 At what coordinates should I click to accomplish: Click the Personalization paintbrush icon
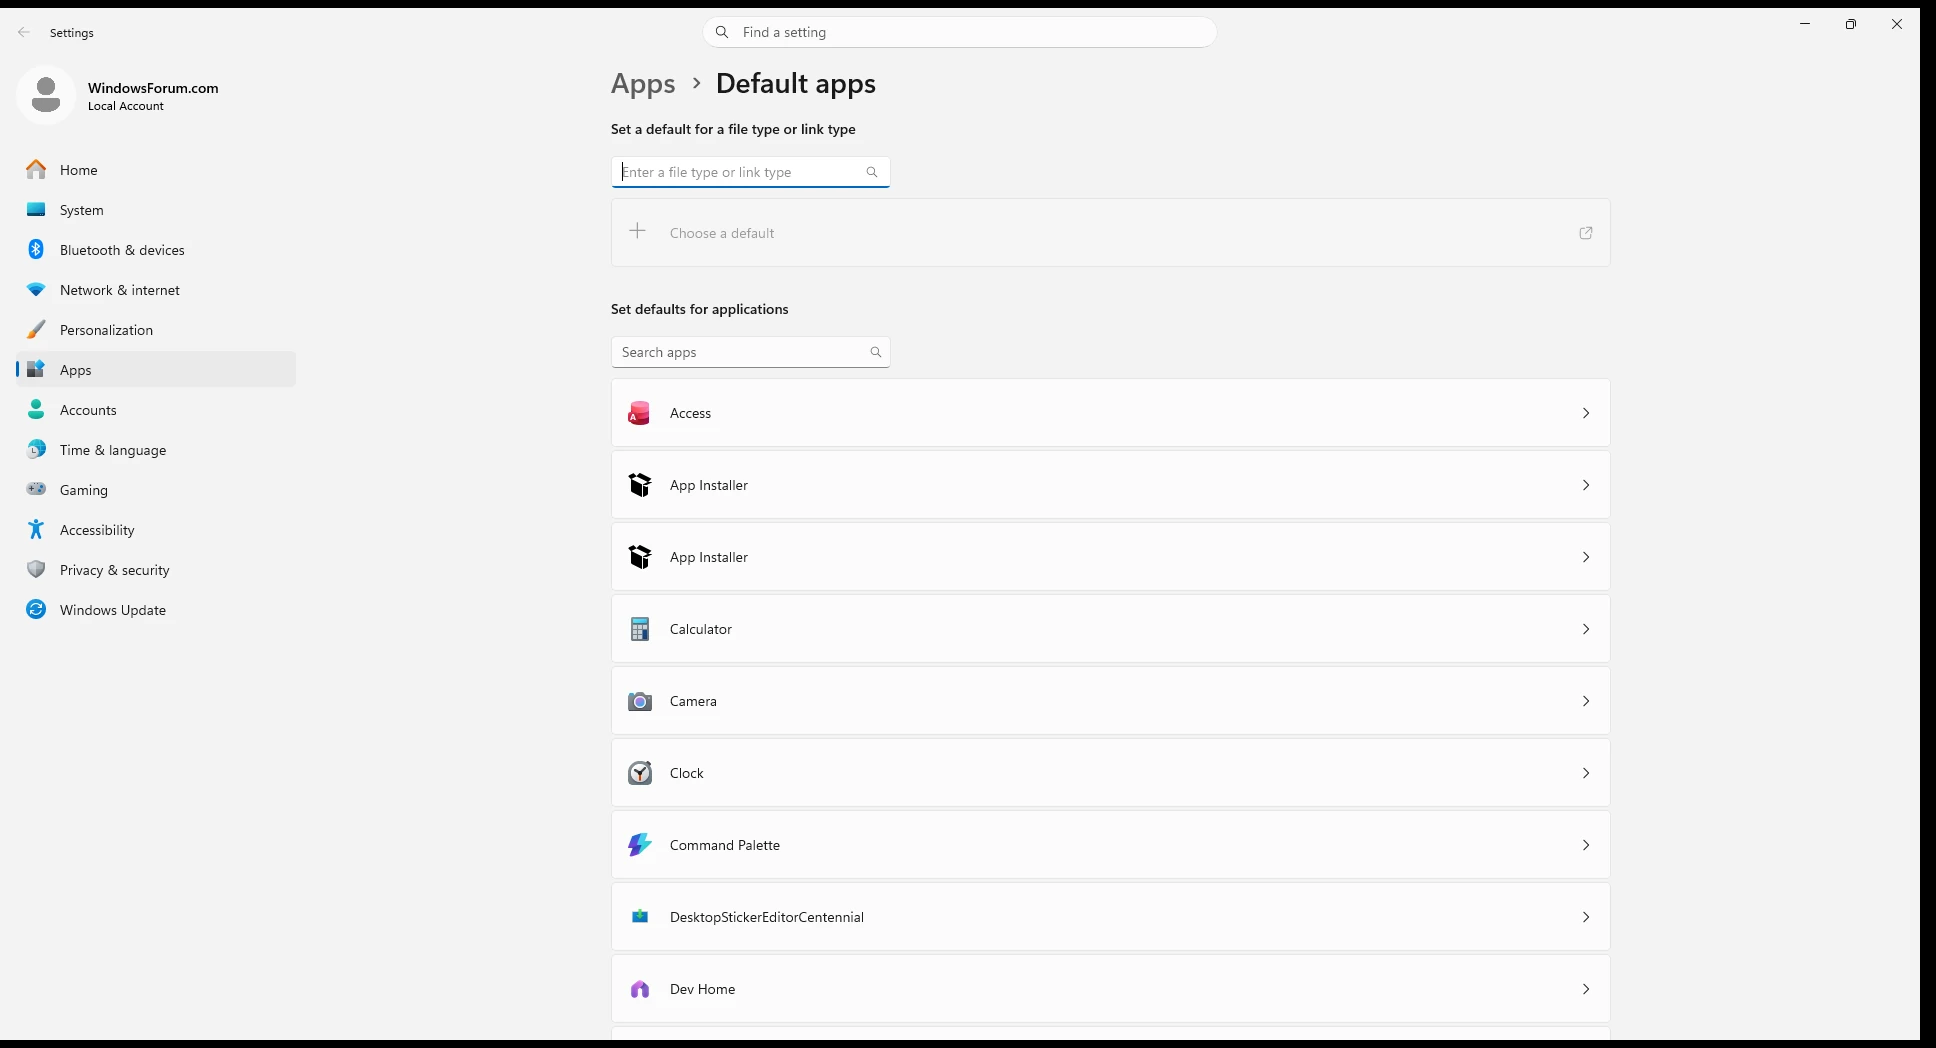36,330
